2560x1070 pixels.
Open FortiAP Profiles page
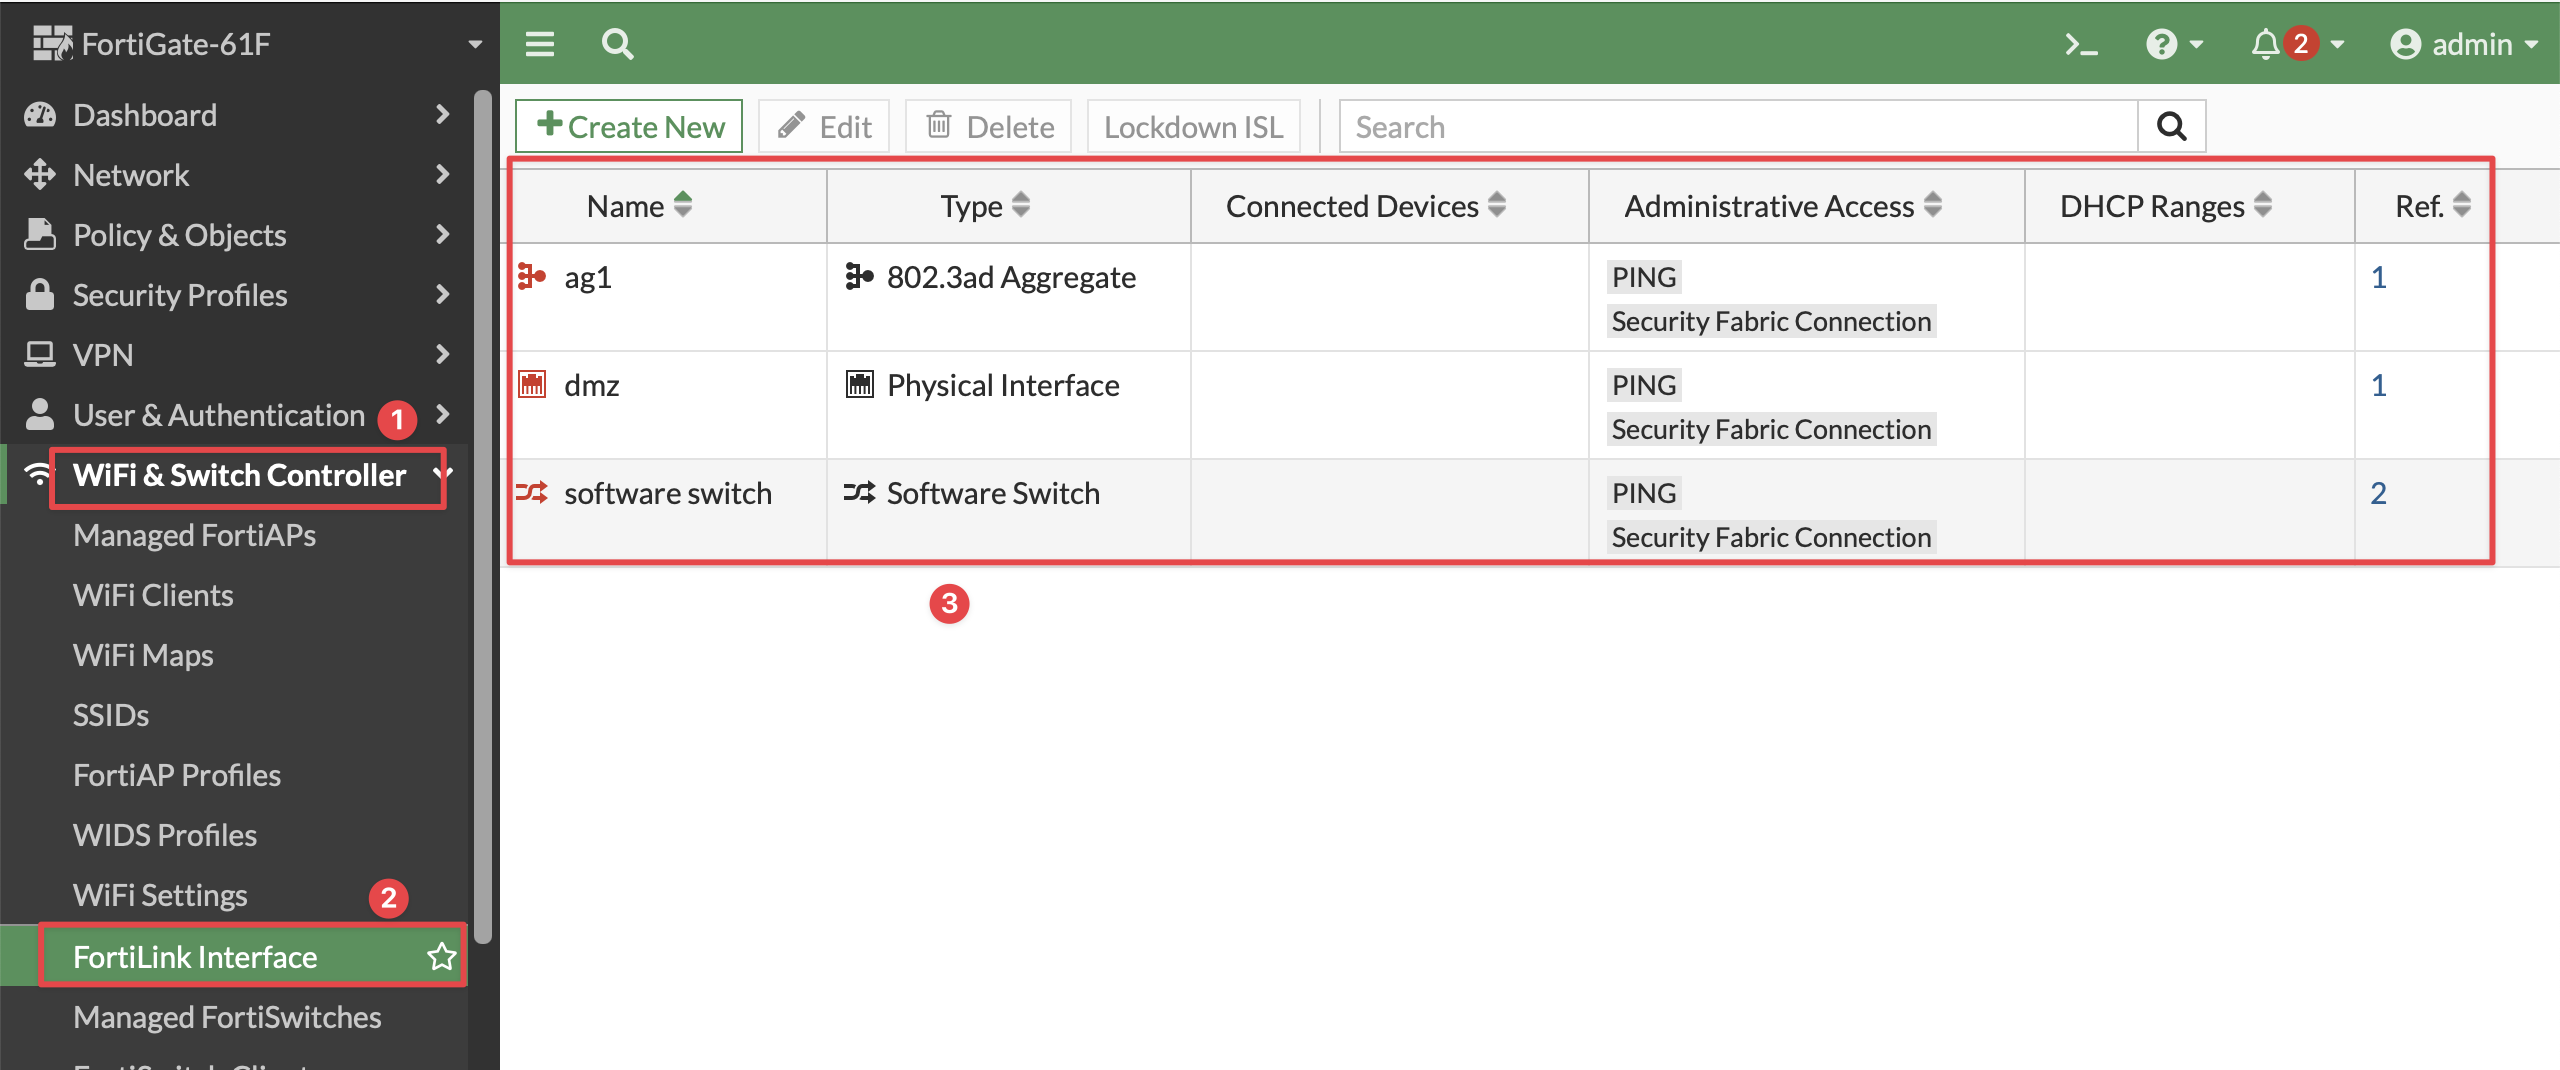(177, 775)
